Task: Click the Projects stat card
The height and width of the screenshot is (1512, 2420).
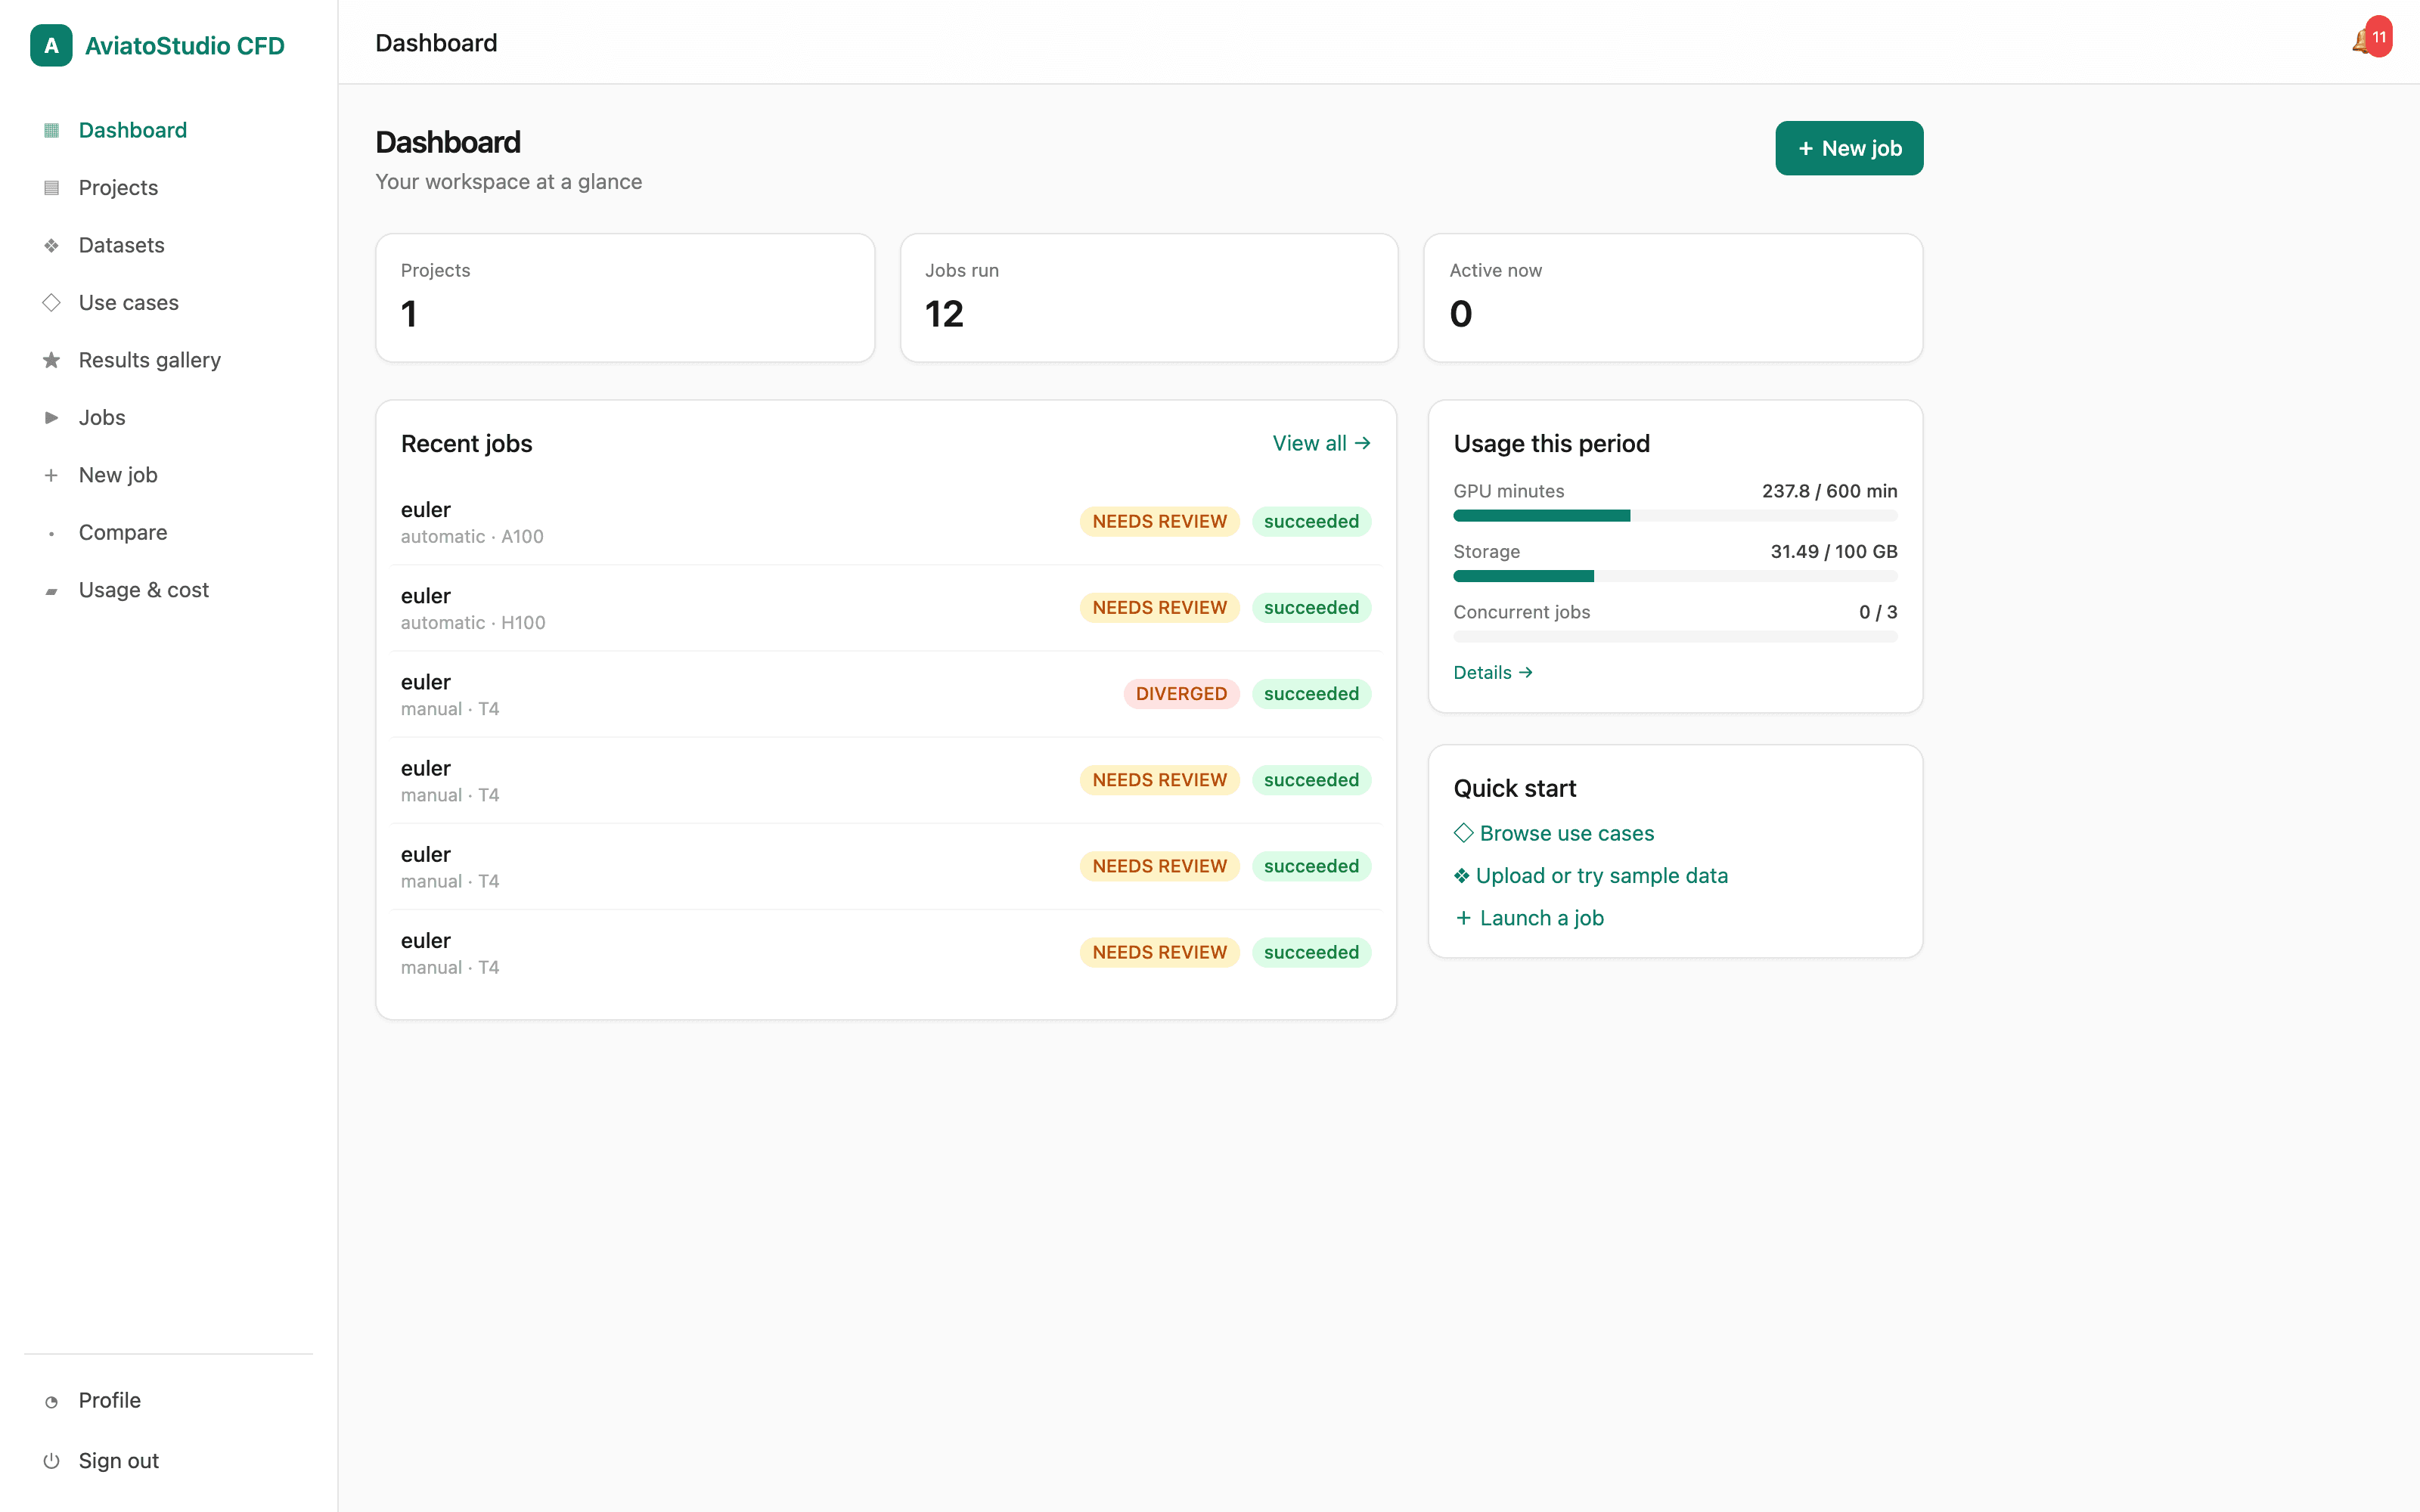Action: [625, 298]
